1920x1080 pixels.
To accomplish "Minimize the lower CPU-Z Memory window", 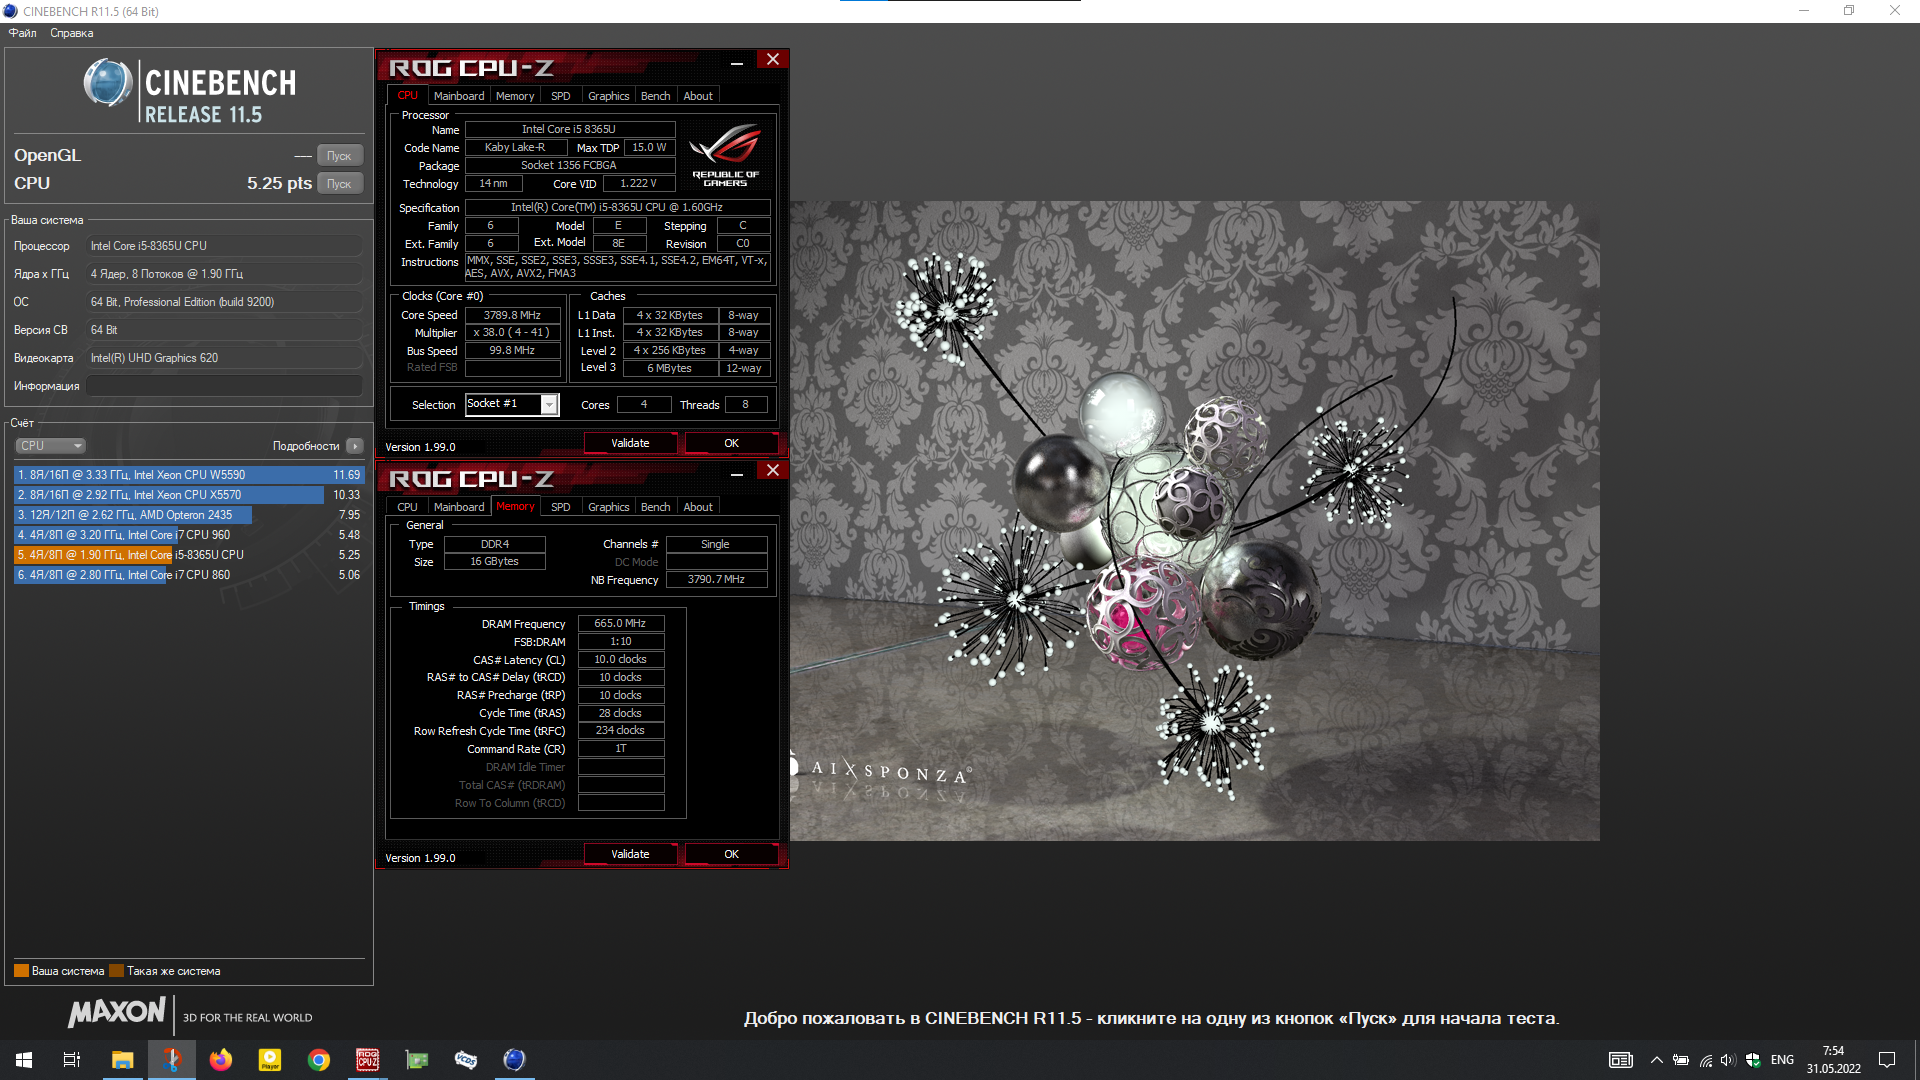I will pyautogui.click(x=737, y=474).
